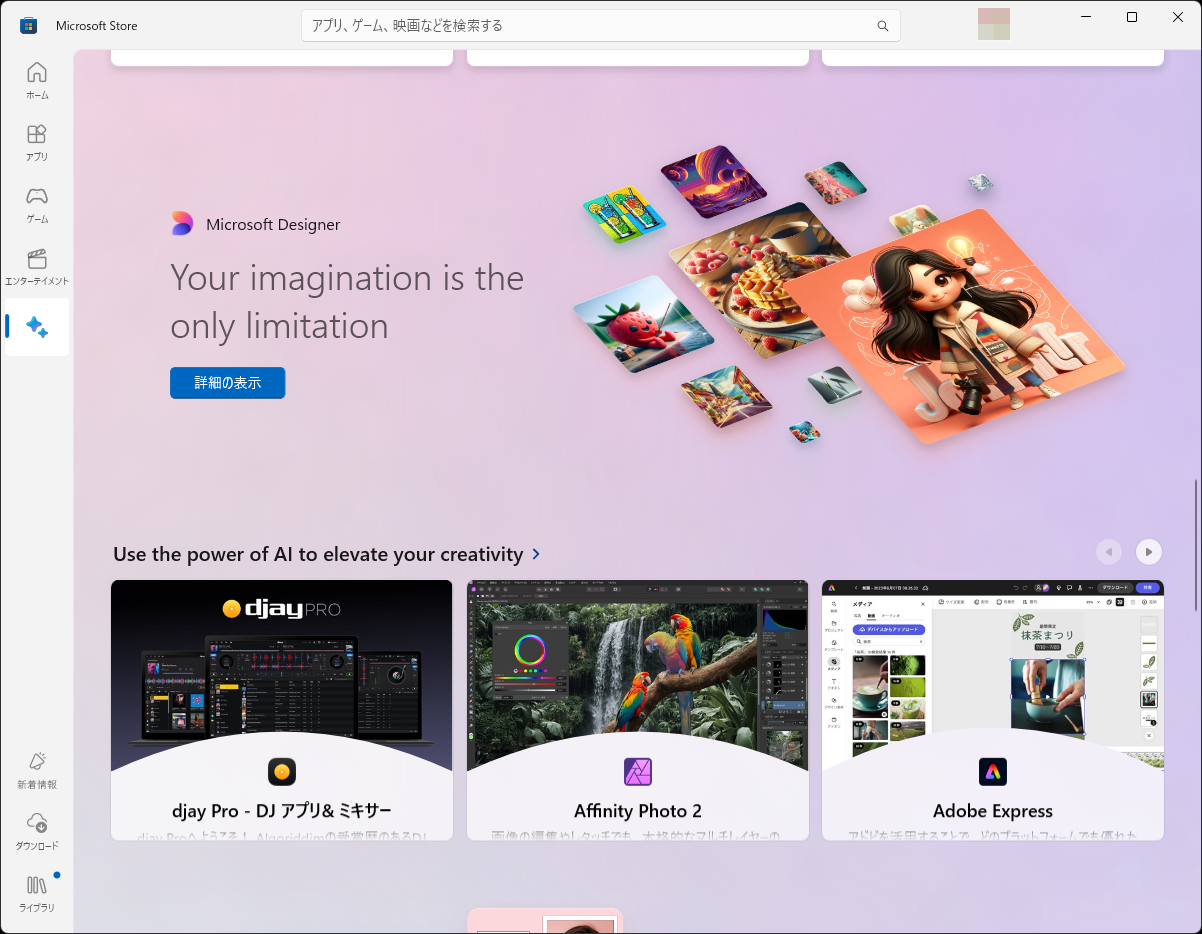Screen dimensions: 1202x934
Task: Click the highlighted AI Hub sparkle icon
Action: coord(37,327)
